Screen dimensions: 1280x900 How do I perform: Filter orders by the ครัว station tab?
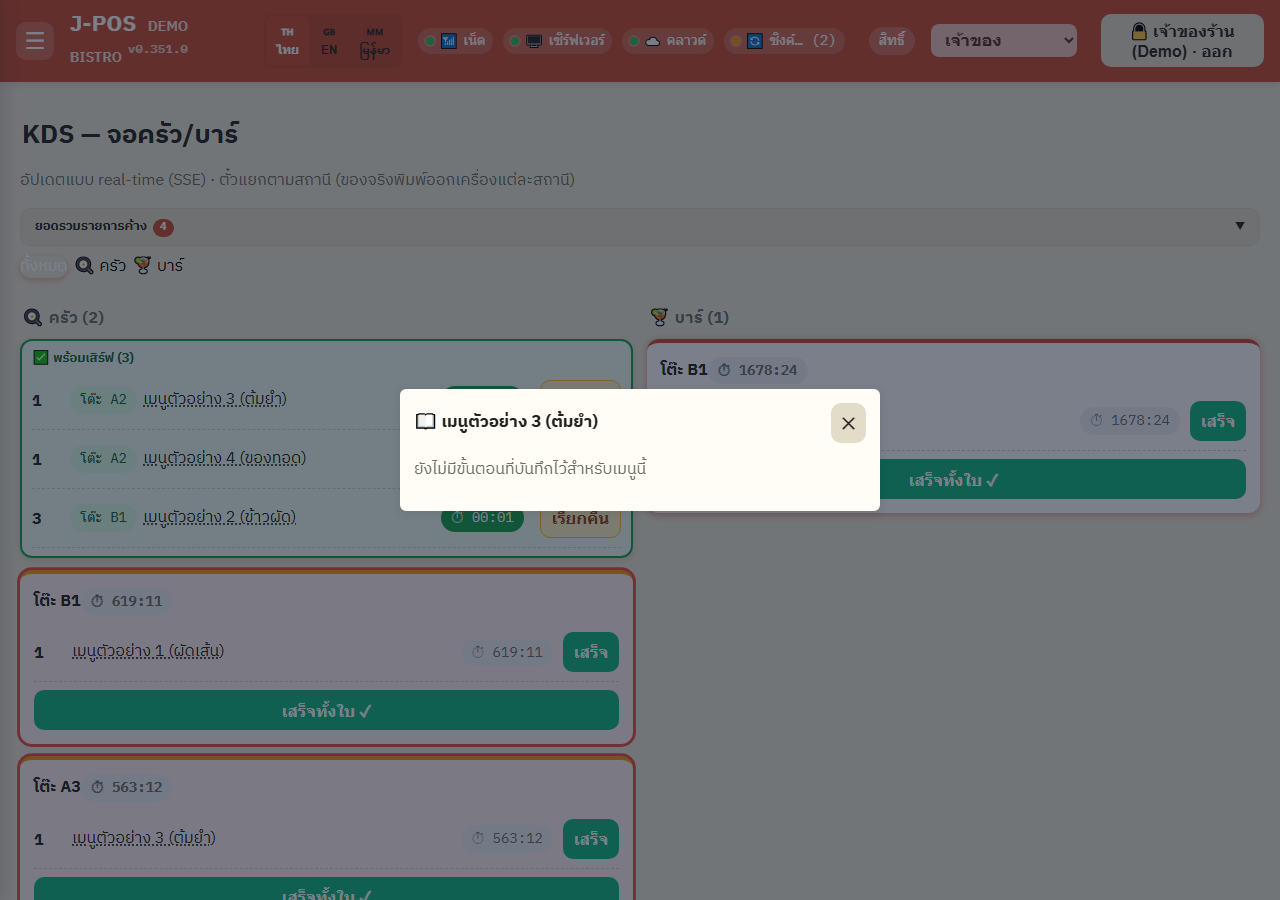[101, 266]
